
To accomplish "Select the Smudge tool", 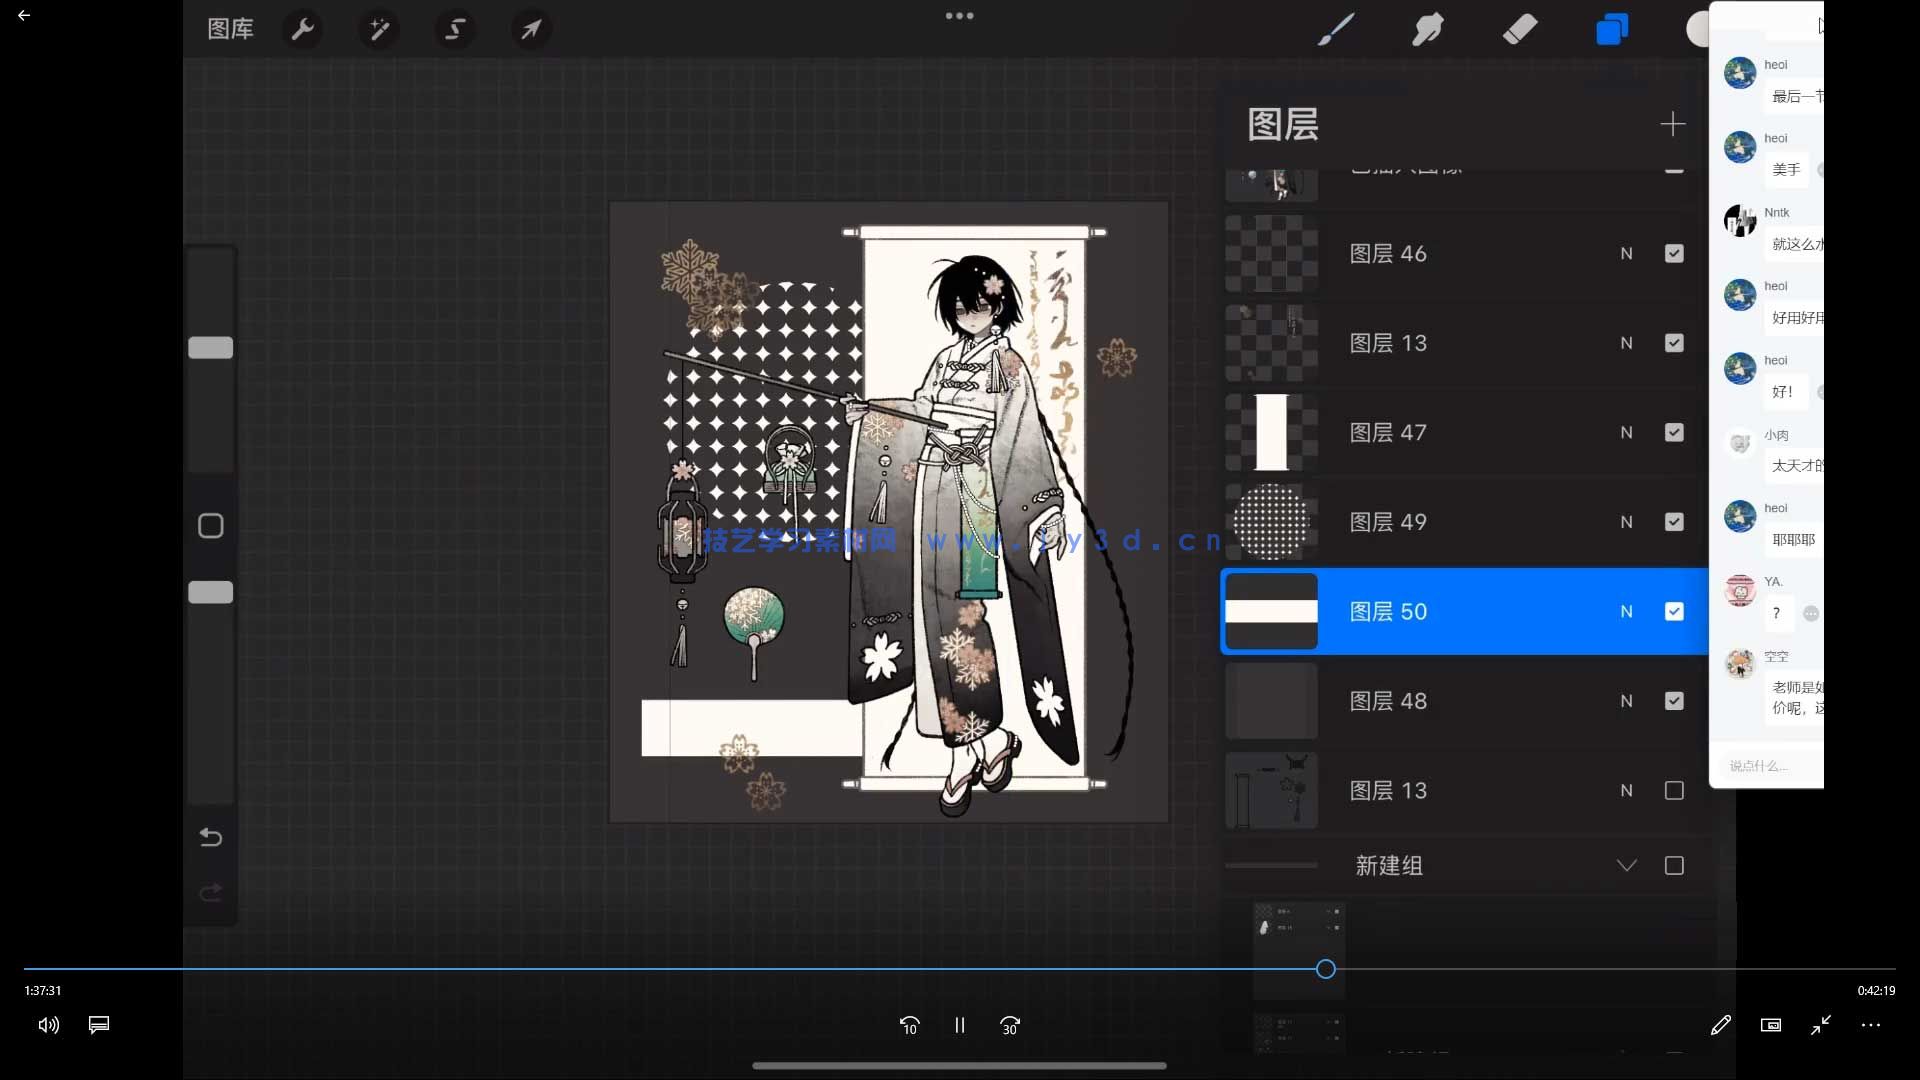I will click(x=1428, y=29).
